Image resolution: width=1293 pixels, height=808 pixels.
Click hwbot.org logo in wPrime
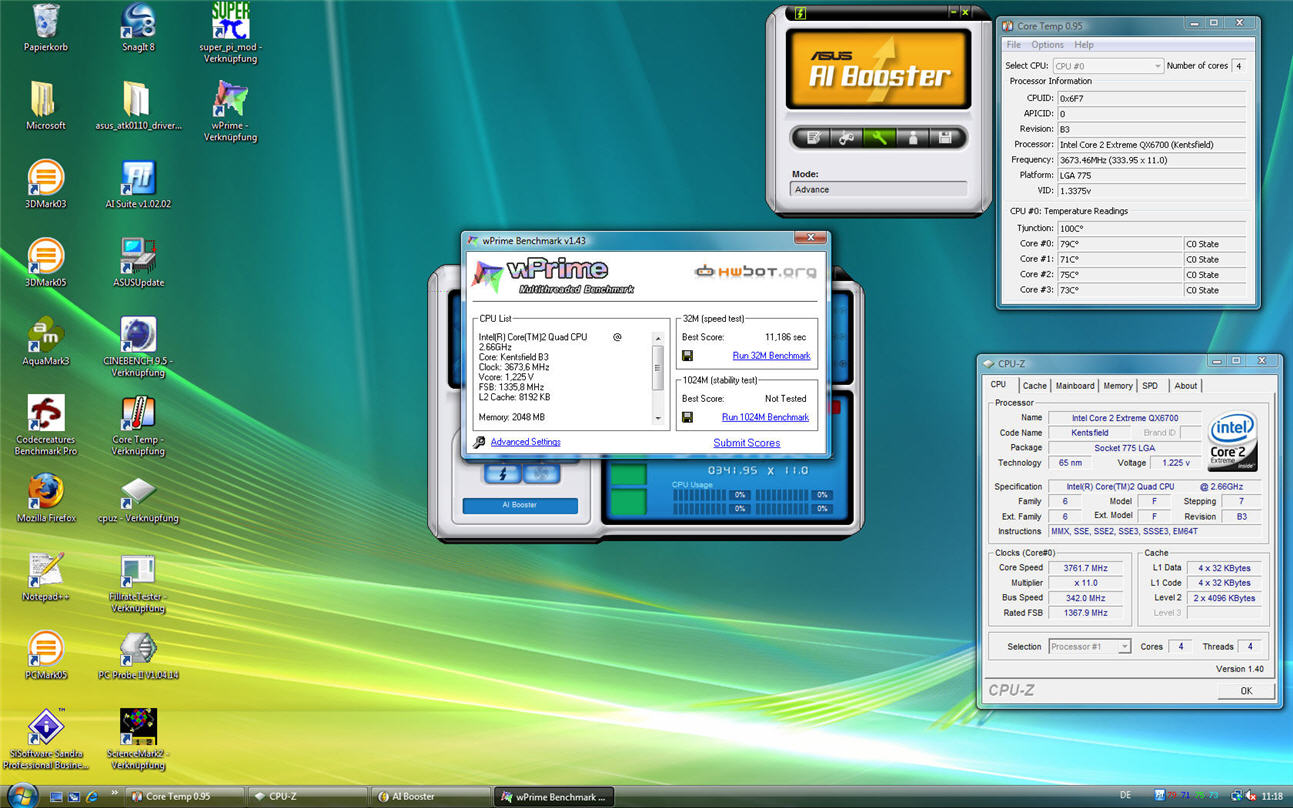click(755, 271)
